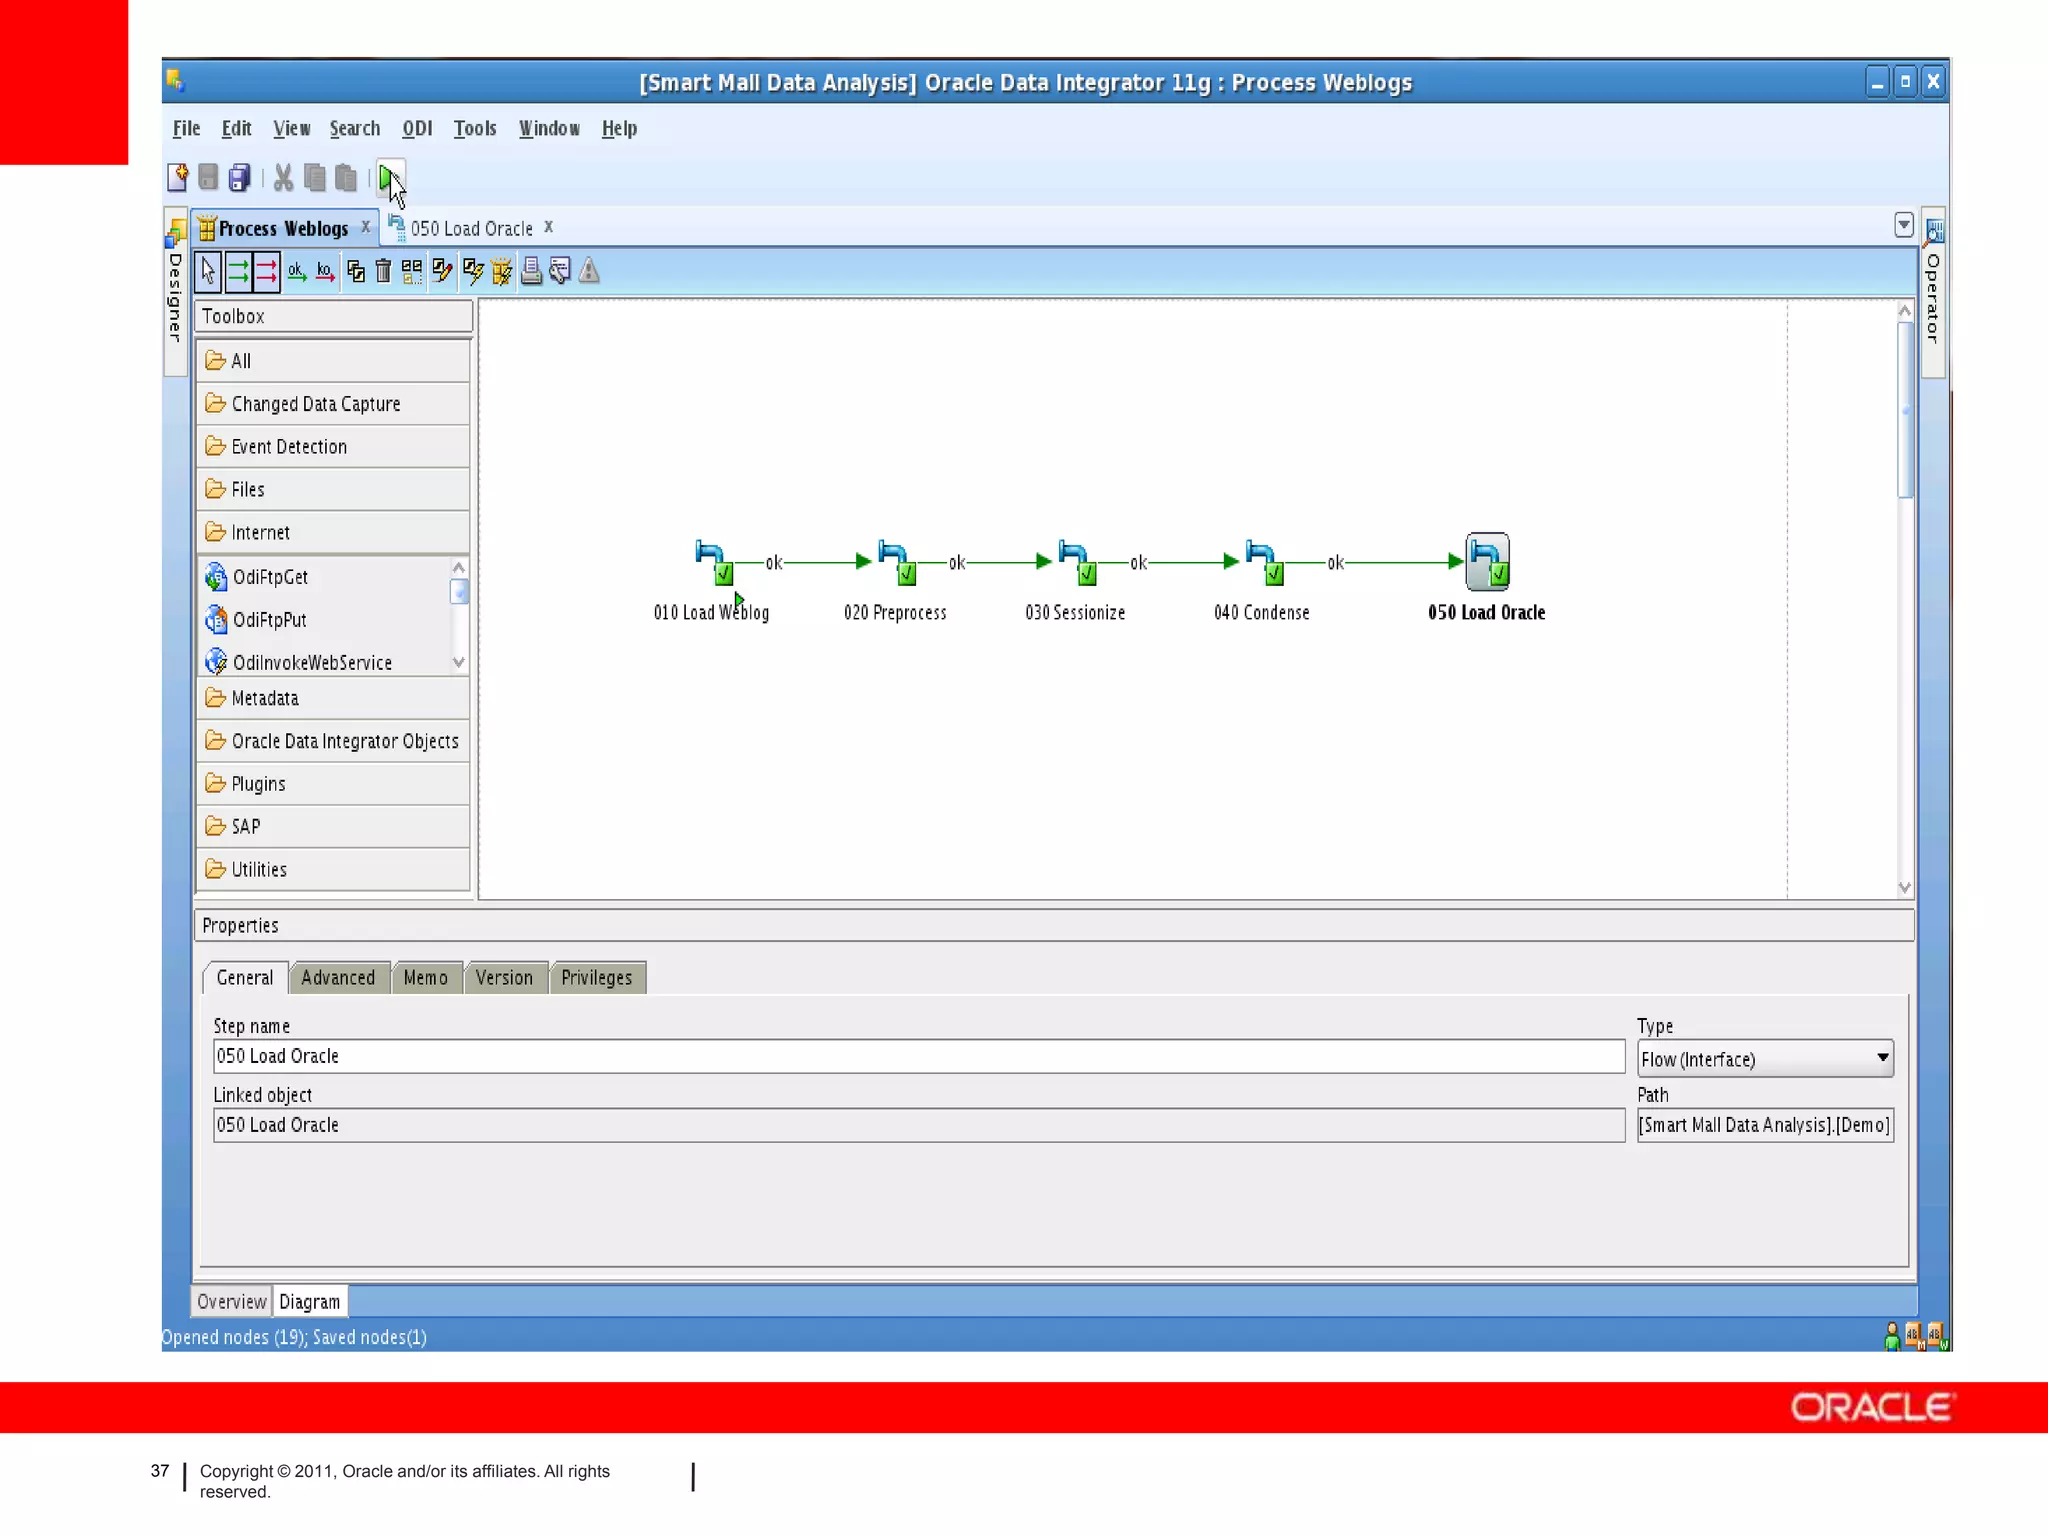Click the Copy icon in main toolbar
Viewport: 2048px width, 1536px height.
(x=315, y=178)
